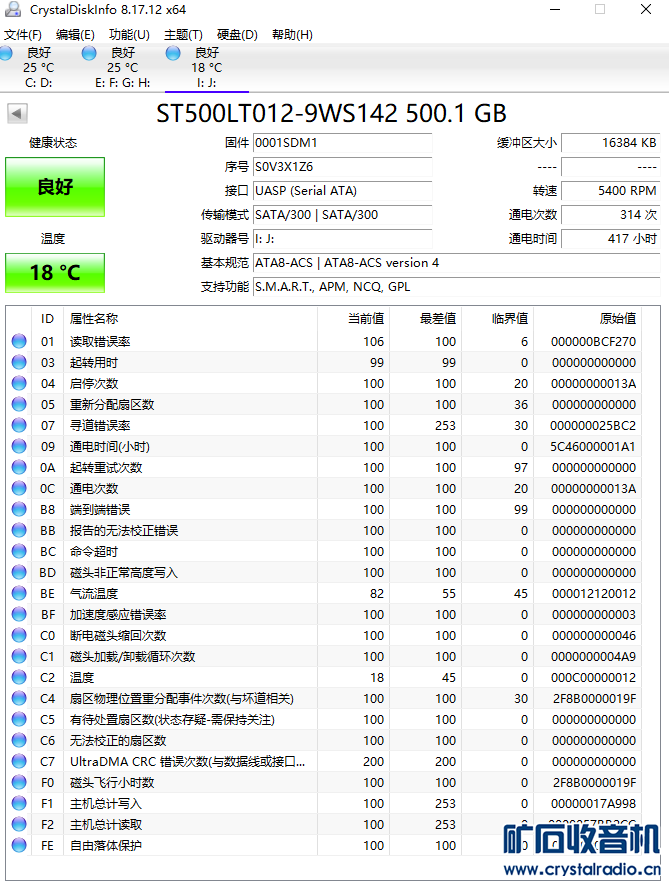Click status icon for 寻道错误率 row
The height and width of the screenshot is (882, 669).
coord(19,425)
